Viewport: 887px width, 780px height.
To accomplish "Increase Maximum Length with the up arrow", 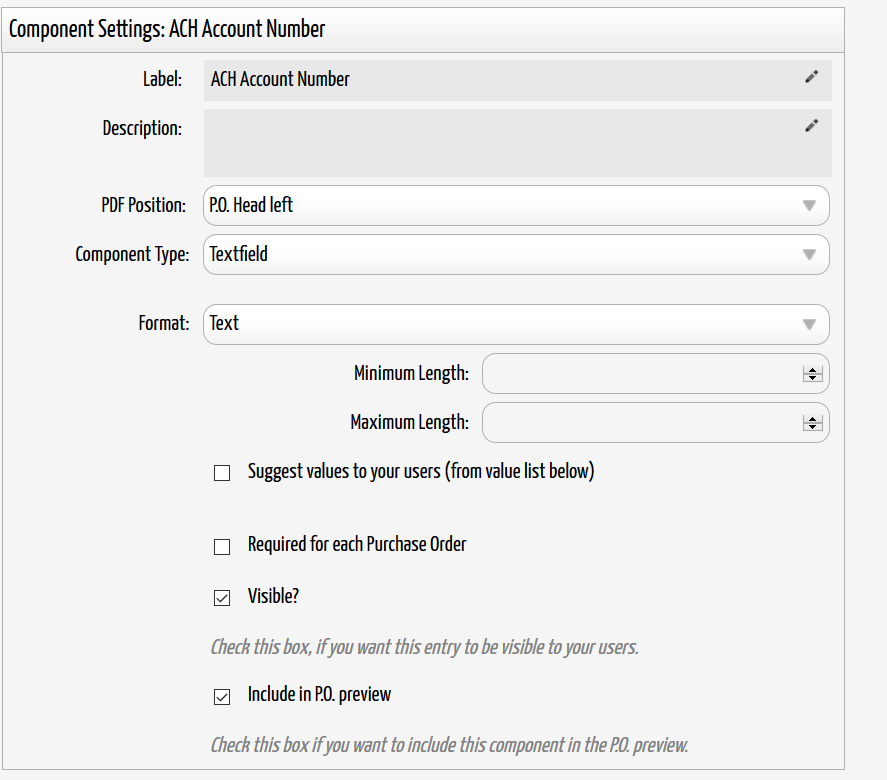I will [x=812, y=419].
